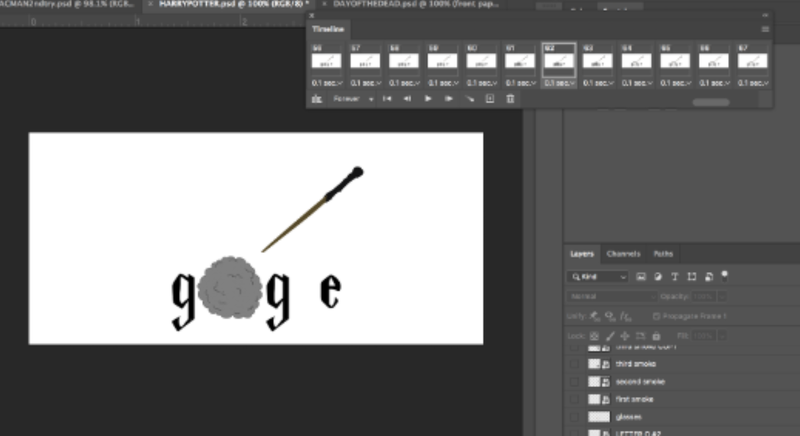Open Timeline panel menu icon
The height and width of the screenshot is (436, 800).
[765, 30]
